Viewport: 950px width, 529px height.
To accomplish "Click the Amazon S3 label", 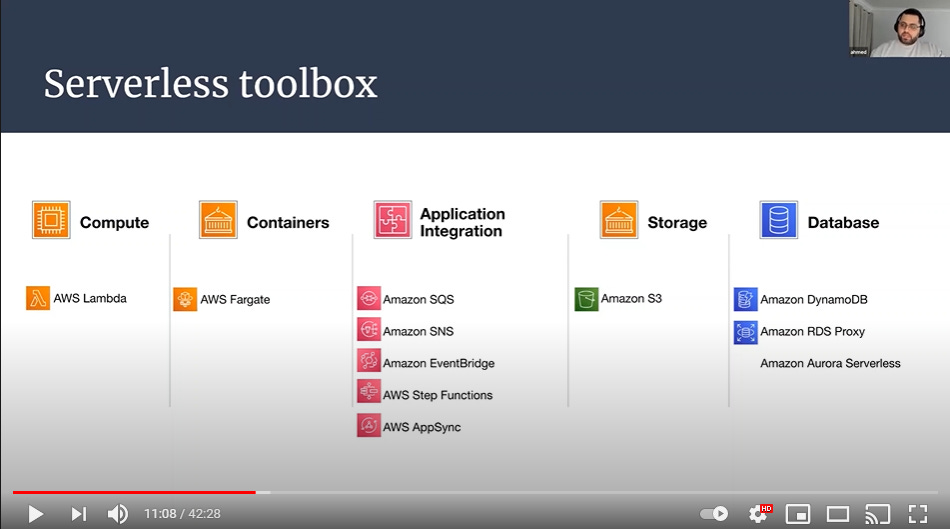I will (x=631, y=299).
